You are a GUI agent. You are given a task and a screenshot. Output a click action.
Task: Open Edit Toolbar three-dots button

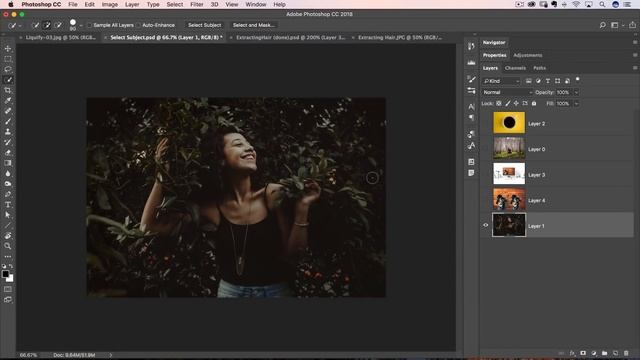click(8, 257)
